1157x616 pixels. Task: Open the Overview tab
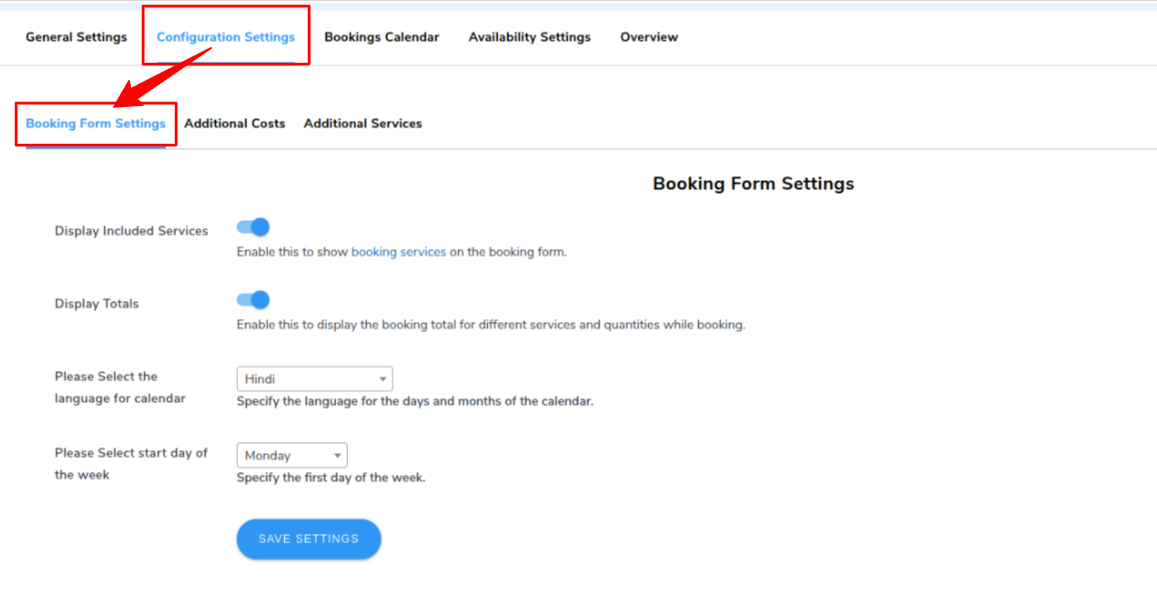[649, 37]
